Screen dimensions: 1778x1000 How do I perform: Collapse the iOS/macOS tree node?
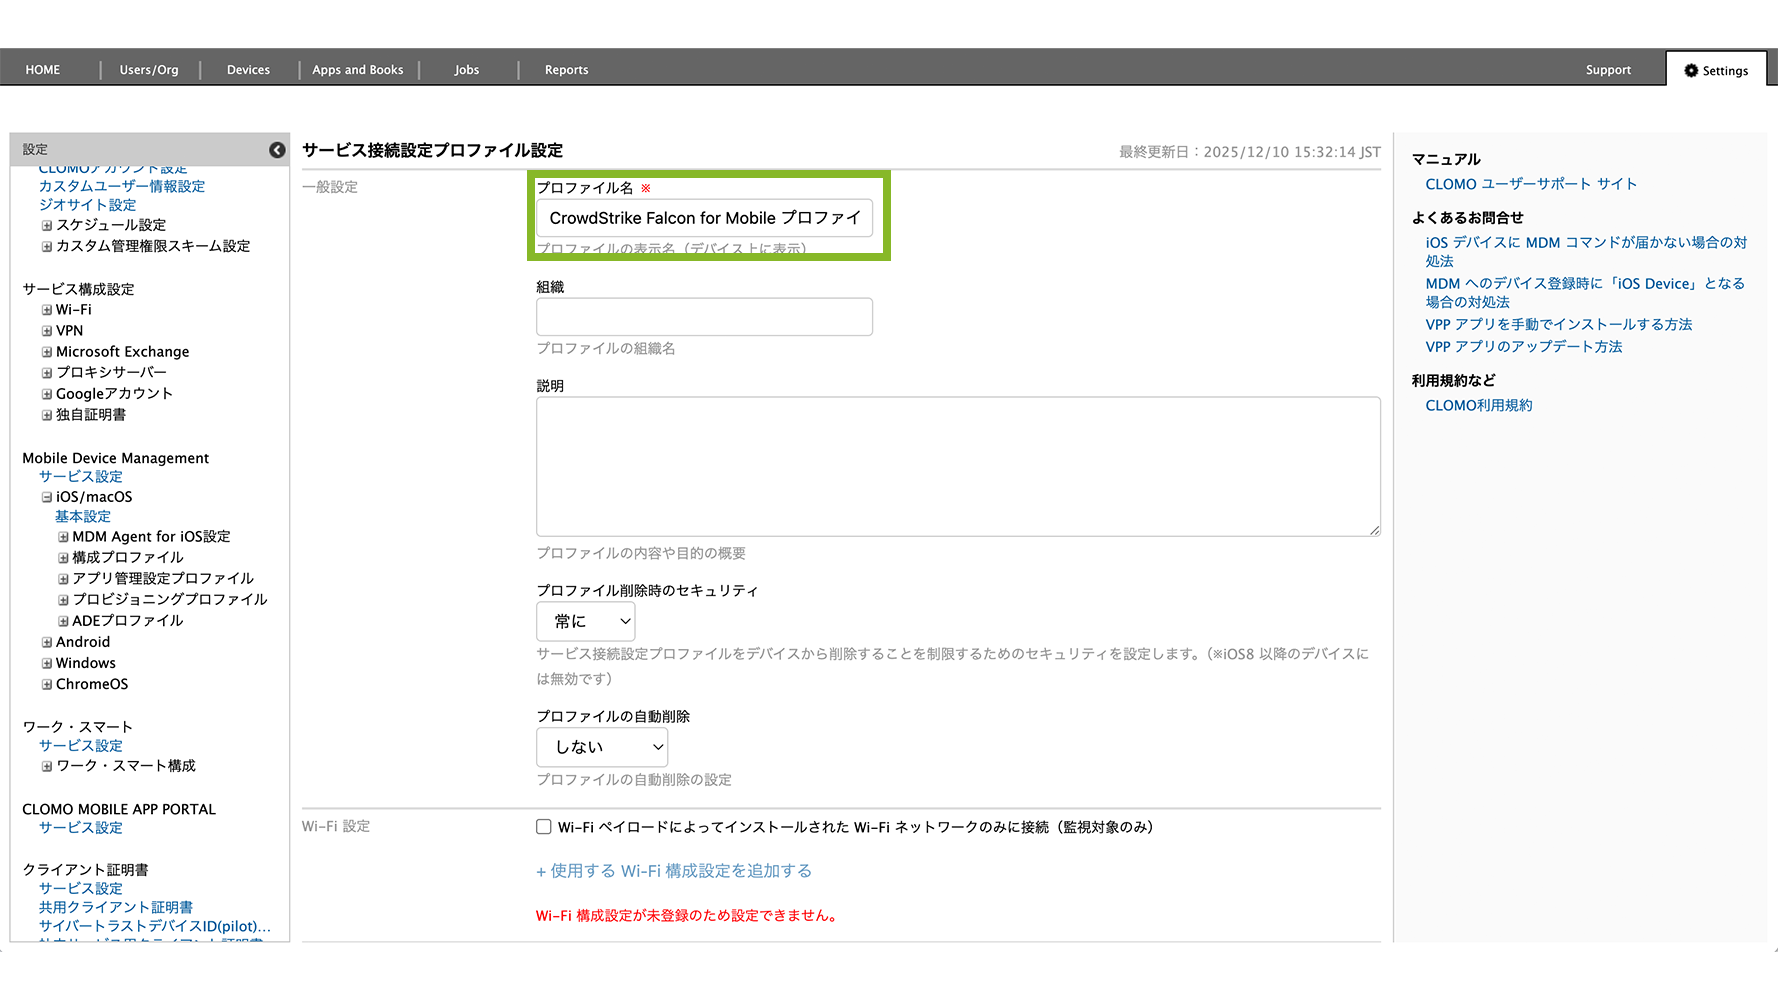[x=47, y=497]
